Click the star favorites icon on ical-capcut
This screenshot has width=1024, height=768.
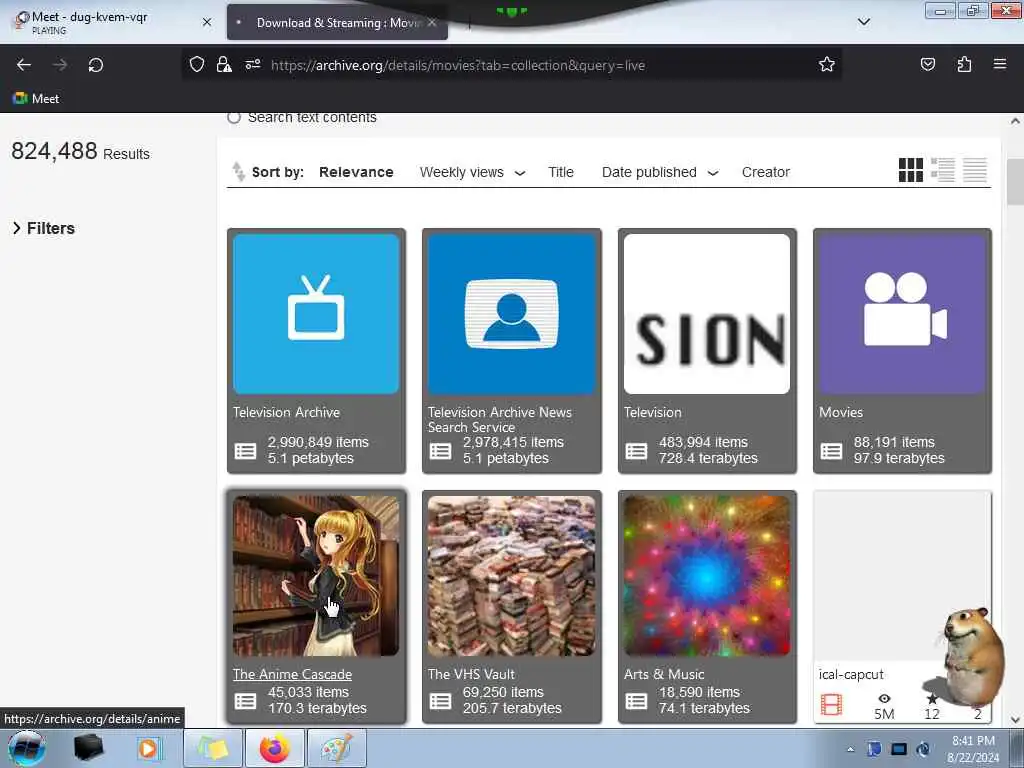pyautogui.click(x=932, y=699)
